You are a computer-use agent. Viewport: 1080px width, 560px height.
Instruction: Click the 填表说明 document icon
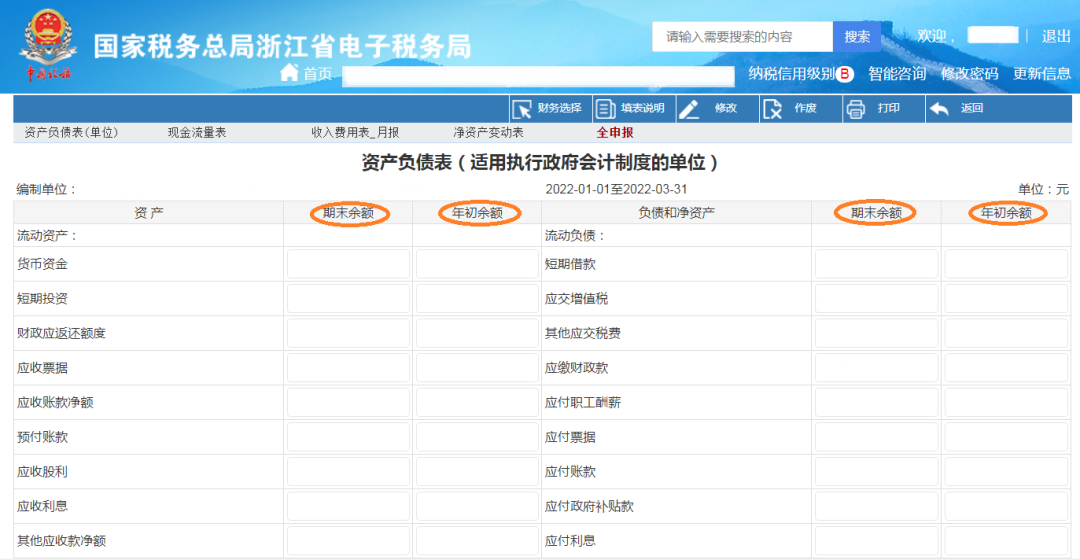605,109
